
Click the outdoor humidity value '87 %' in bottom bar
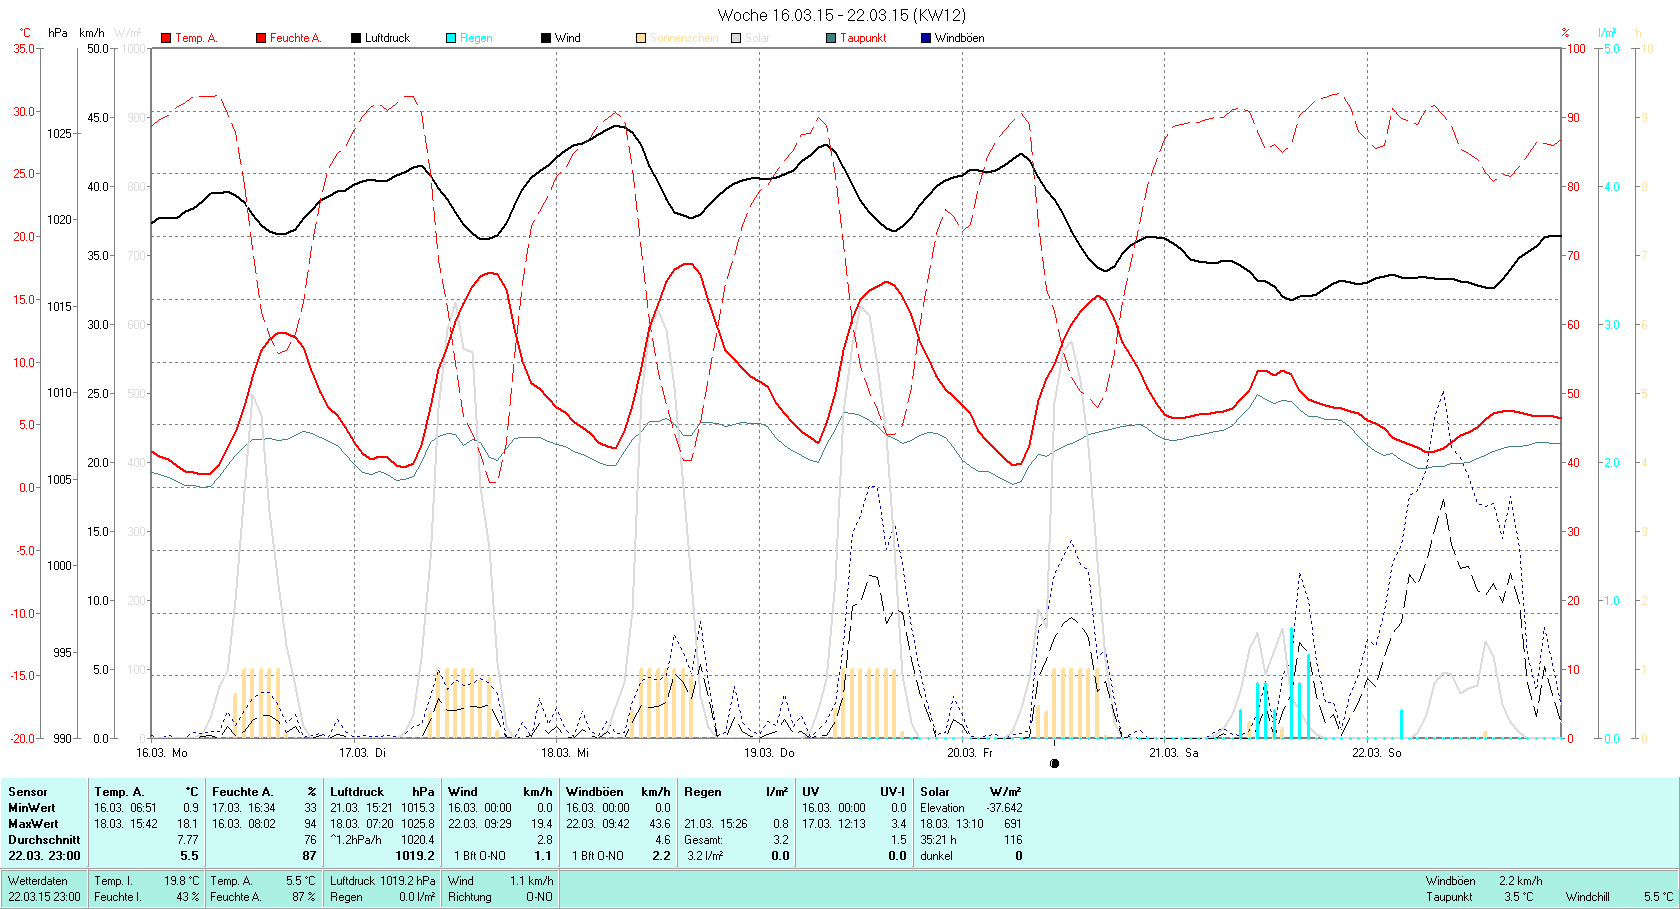pyautogui.click(x=304, y=897)
